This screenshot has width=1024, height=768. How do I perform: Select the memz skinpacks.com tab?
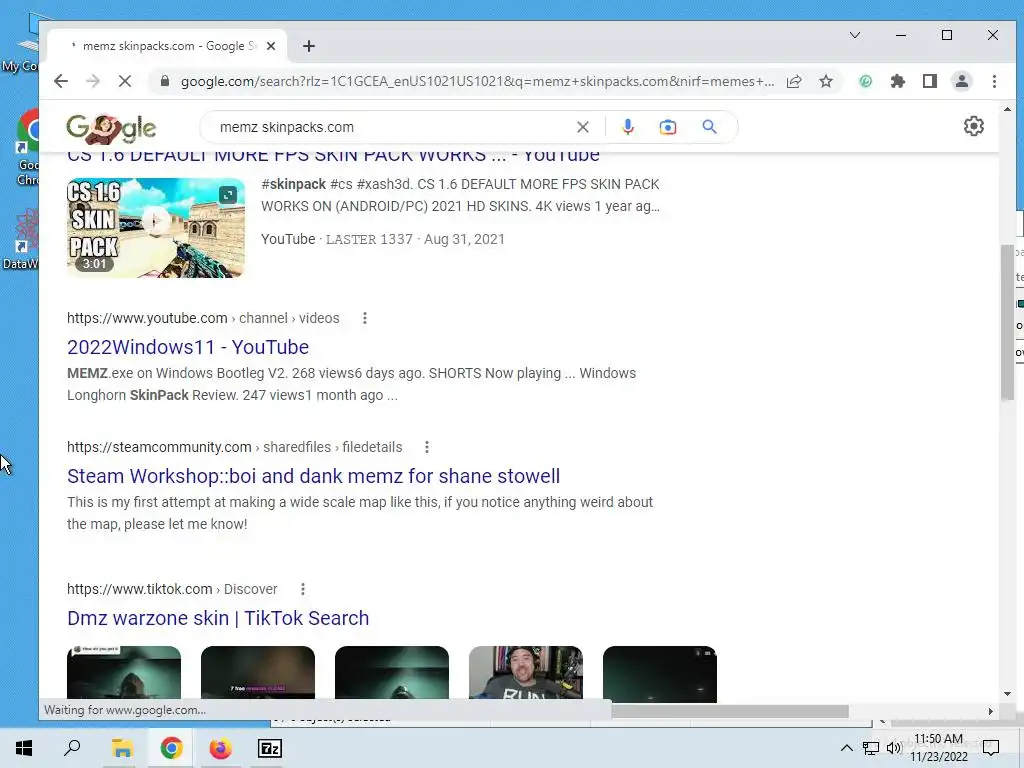point(167,46)
